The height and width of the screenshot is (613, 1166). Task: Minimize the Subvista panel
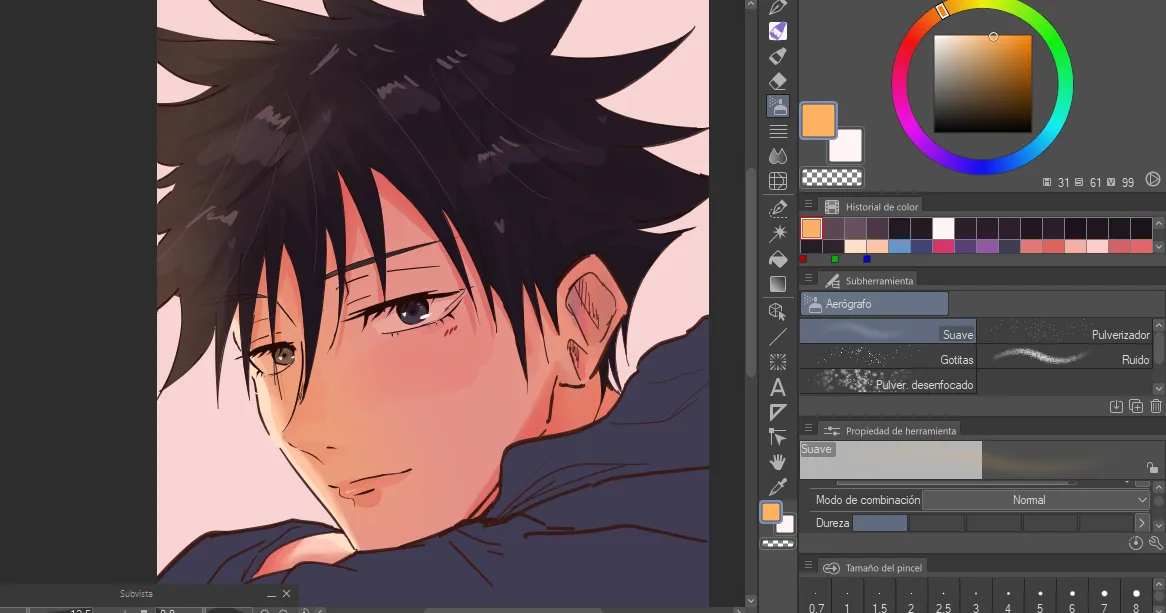(271, 594)
